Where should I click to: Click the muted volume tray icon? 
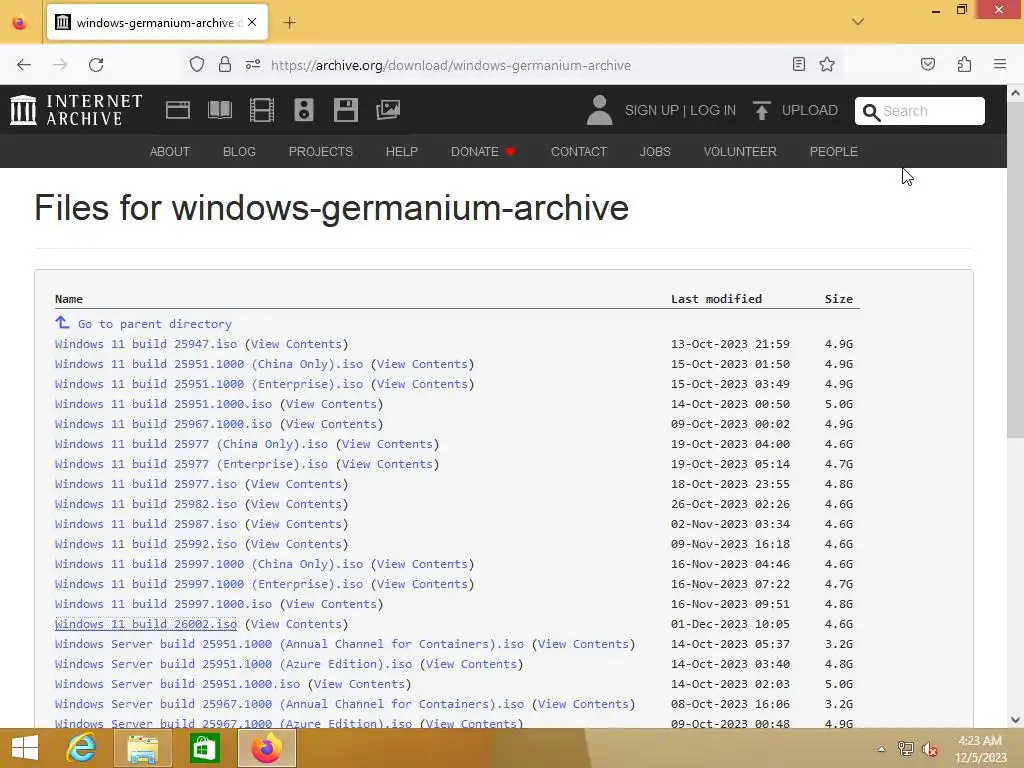coord(929,749)
